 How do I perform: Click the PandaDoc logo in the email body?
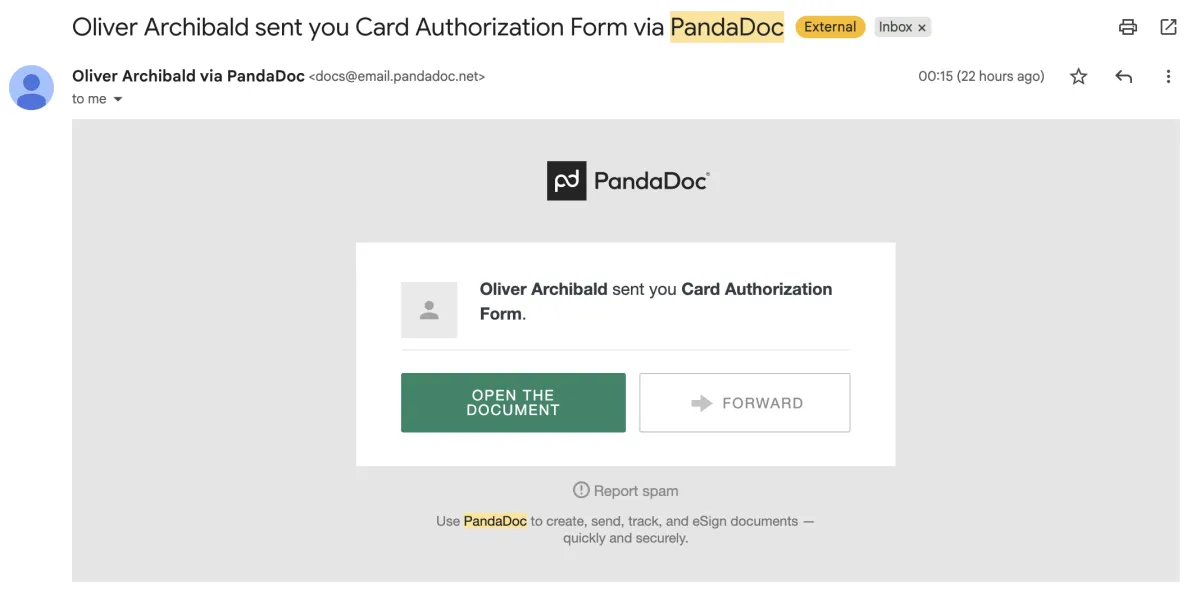tap(628, 181)
